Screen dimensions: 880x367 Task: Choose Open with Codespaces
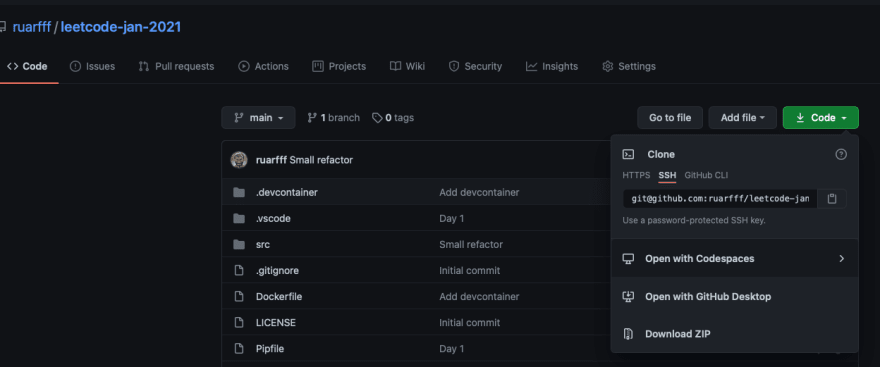pyautogui.click(x=734, y=259)
